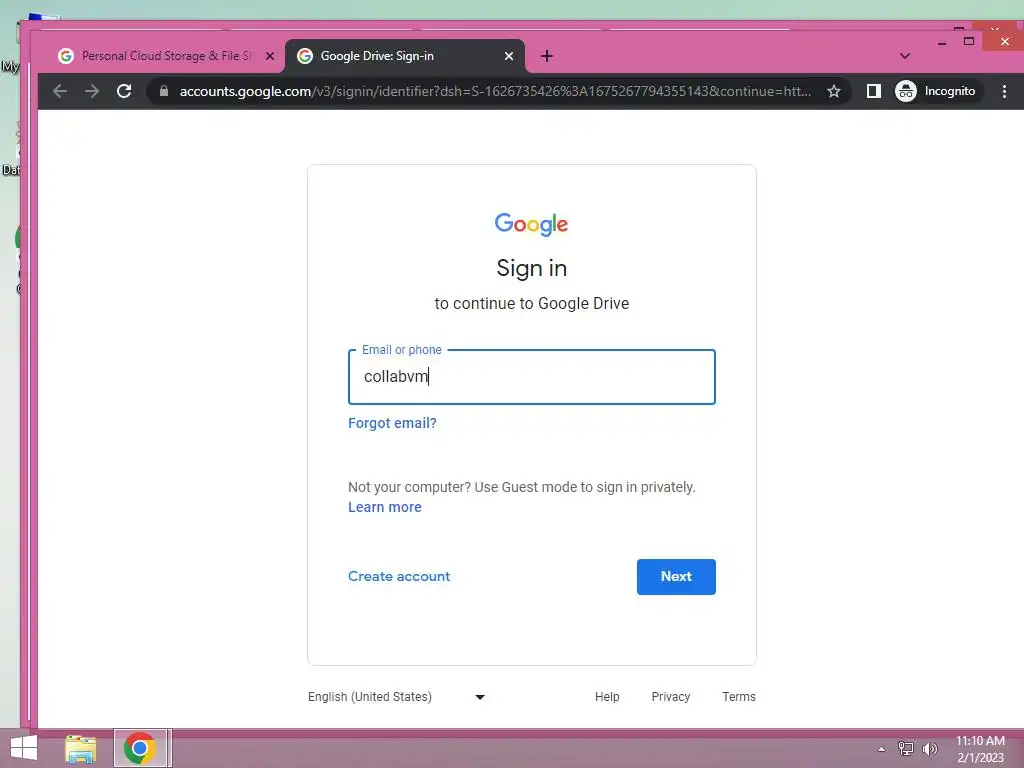The height and width of the screenshot is (768, 1024).
Task: Show hidden system tray icons
Action: [881, 750]
